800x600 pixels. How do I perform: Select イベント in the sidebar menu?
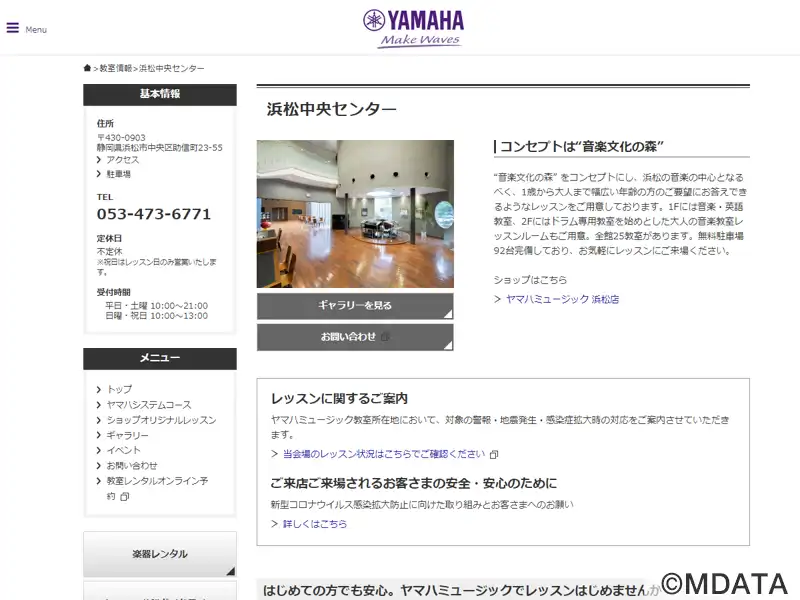123,451
